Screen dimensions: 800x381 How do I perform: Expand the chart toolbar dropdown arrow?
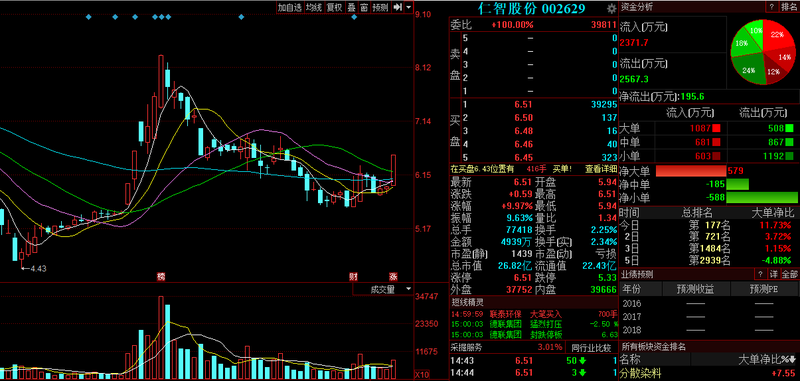point(410,7)
